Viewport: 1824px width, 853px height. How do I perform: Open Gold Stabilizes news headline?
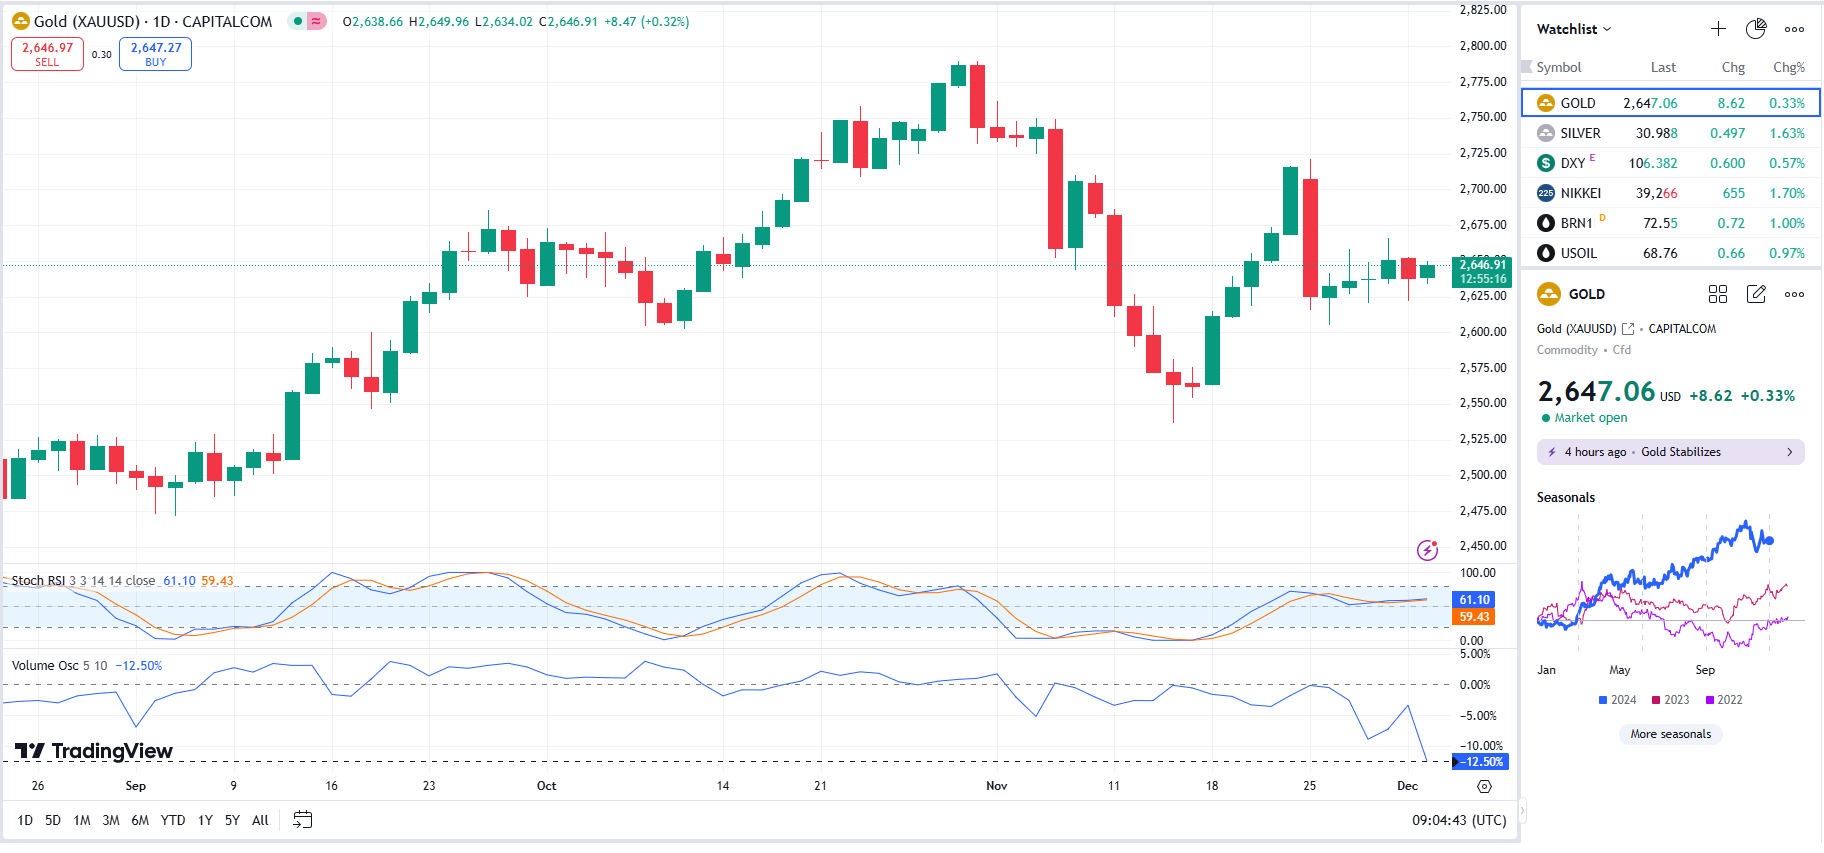point(1671,452)
